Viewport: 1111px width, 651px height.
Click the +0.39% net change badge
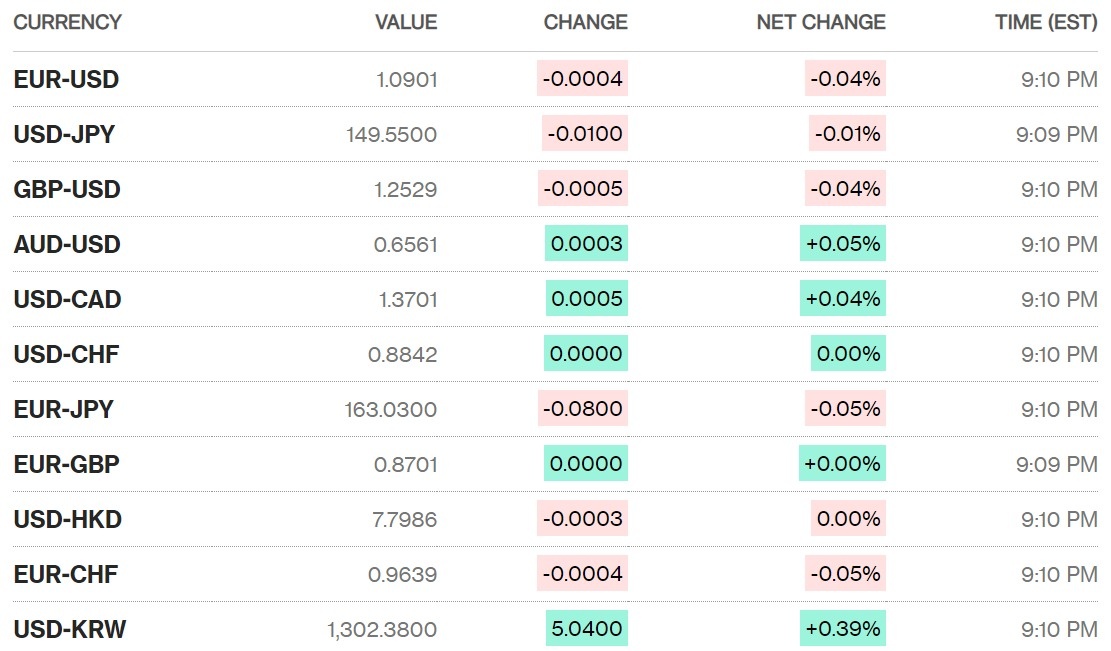point(843,629)
